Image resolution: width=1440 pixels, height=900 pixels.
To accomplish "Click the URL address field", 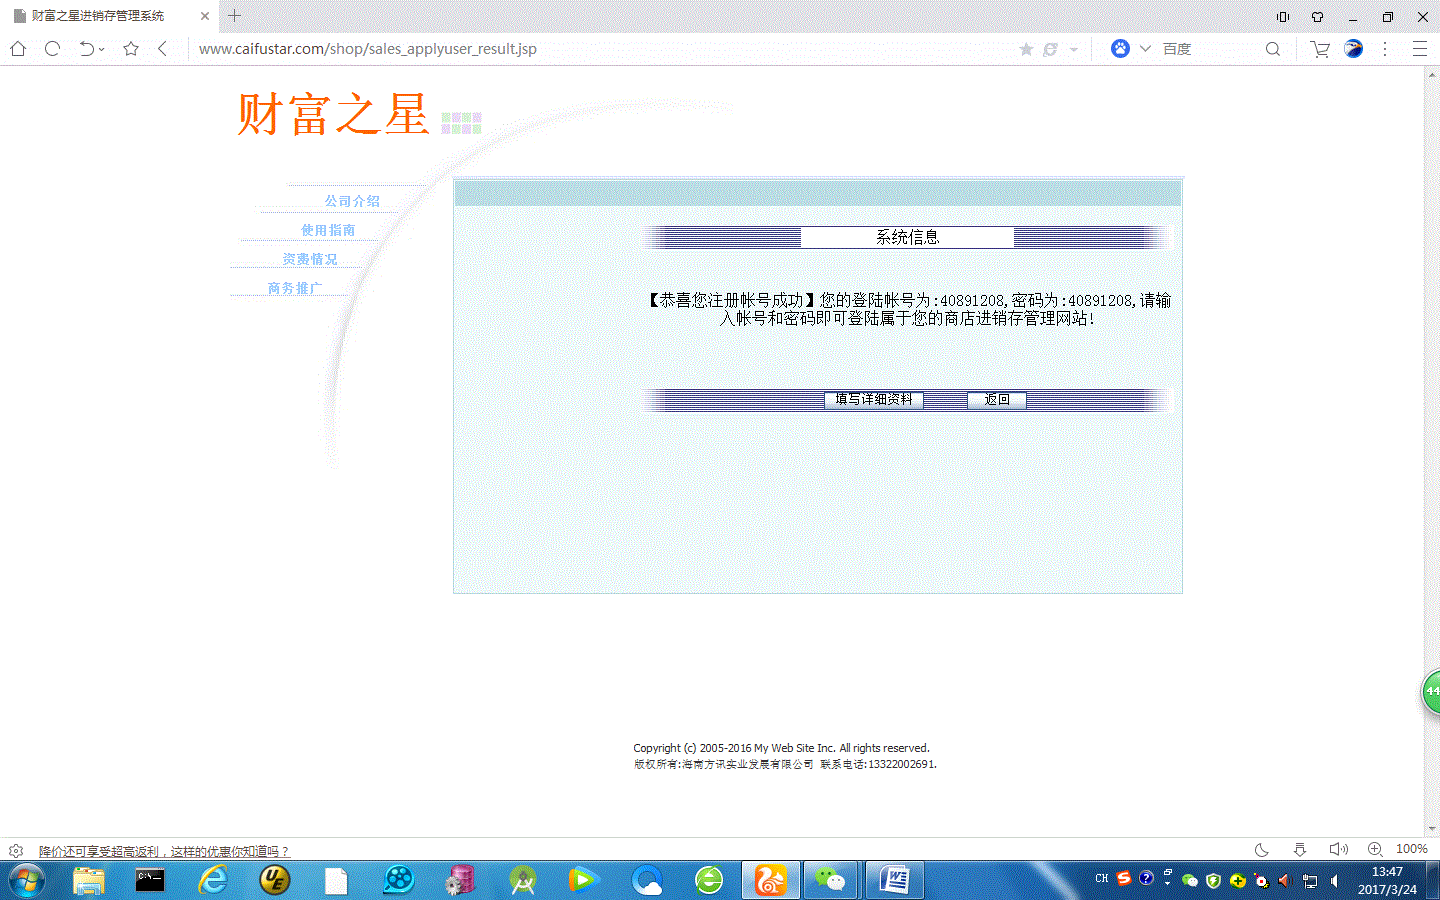I will click(x=600, y=49).
